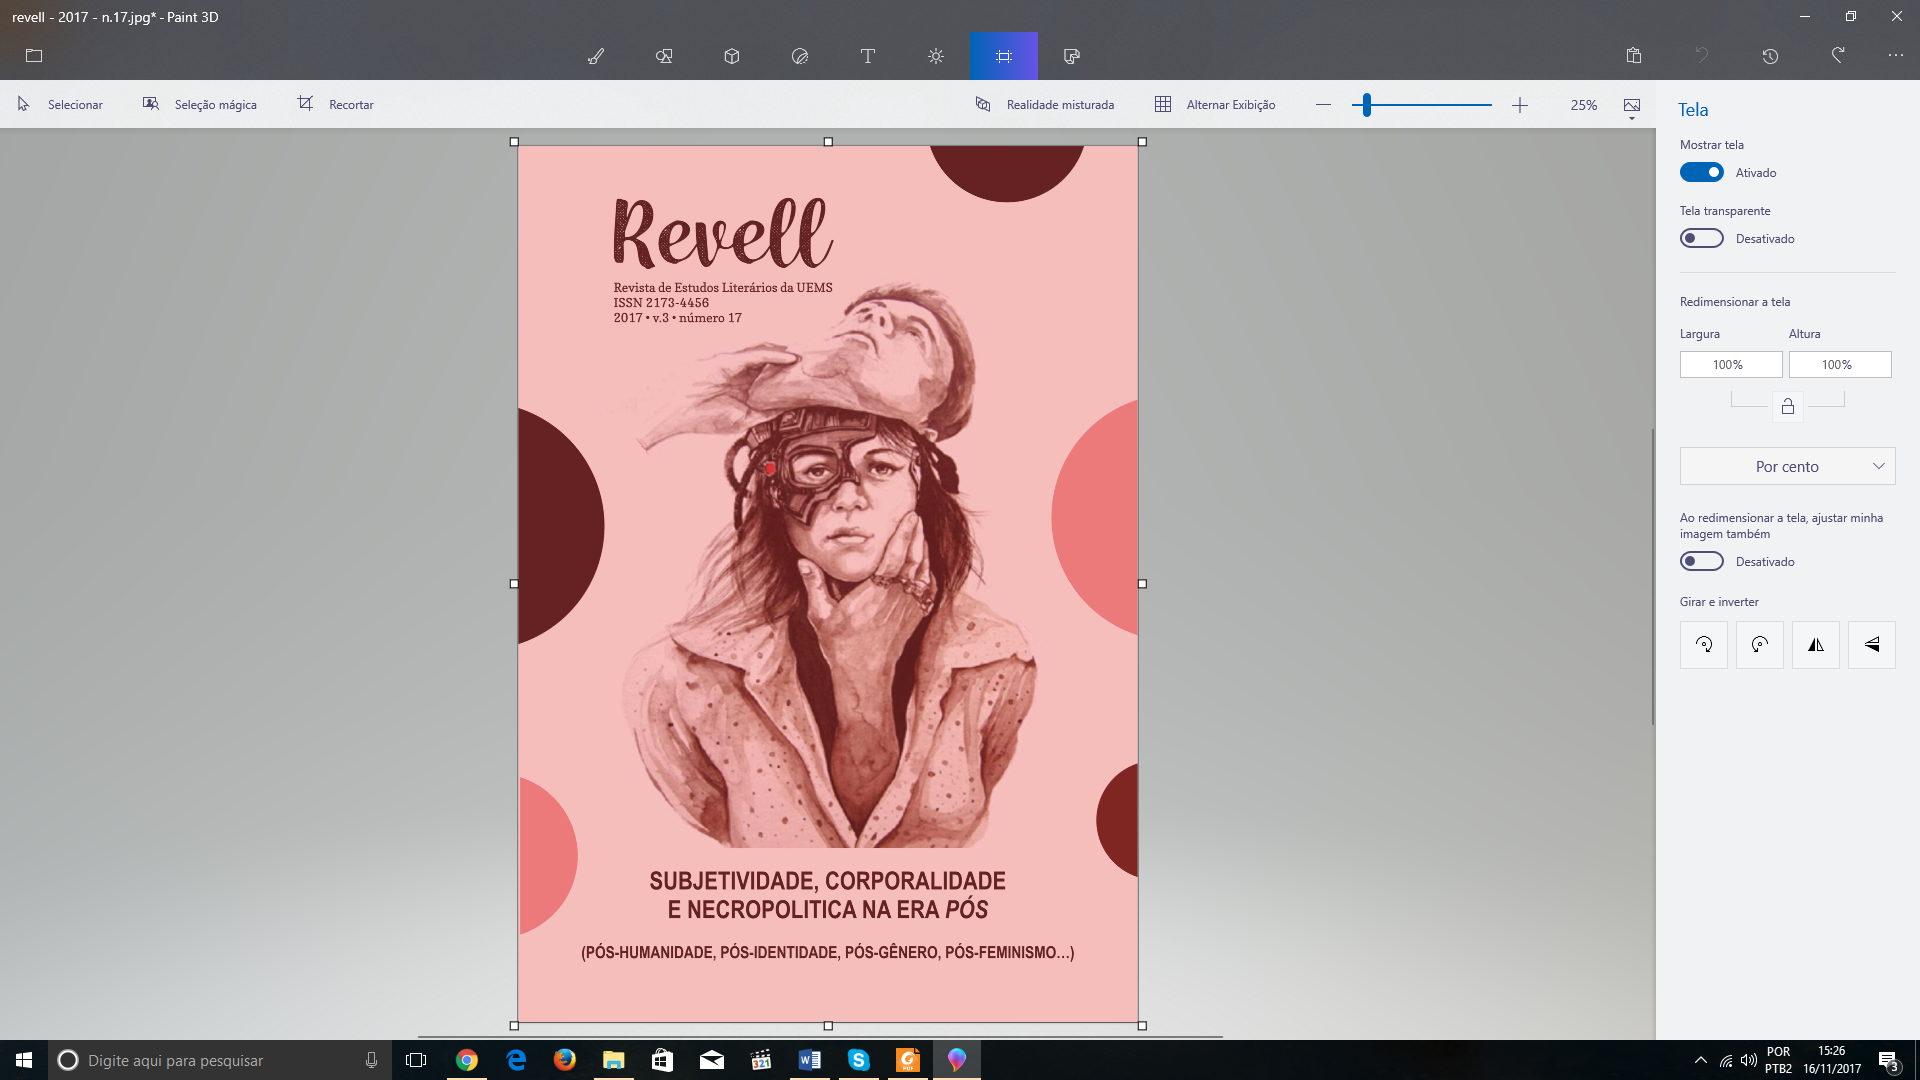
Task: Enable the Tela transparente switch
Action: click(x=1701, y=238)
